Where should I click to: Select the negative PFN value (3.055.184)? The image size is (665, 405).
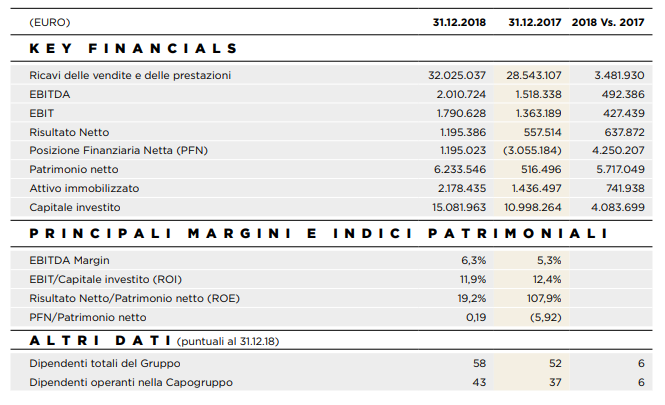tap(532, 150)
